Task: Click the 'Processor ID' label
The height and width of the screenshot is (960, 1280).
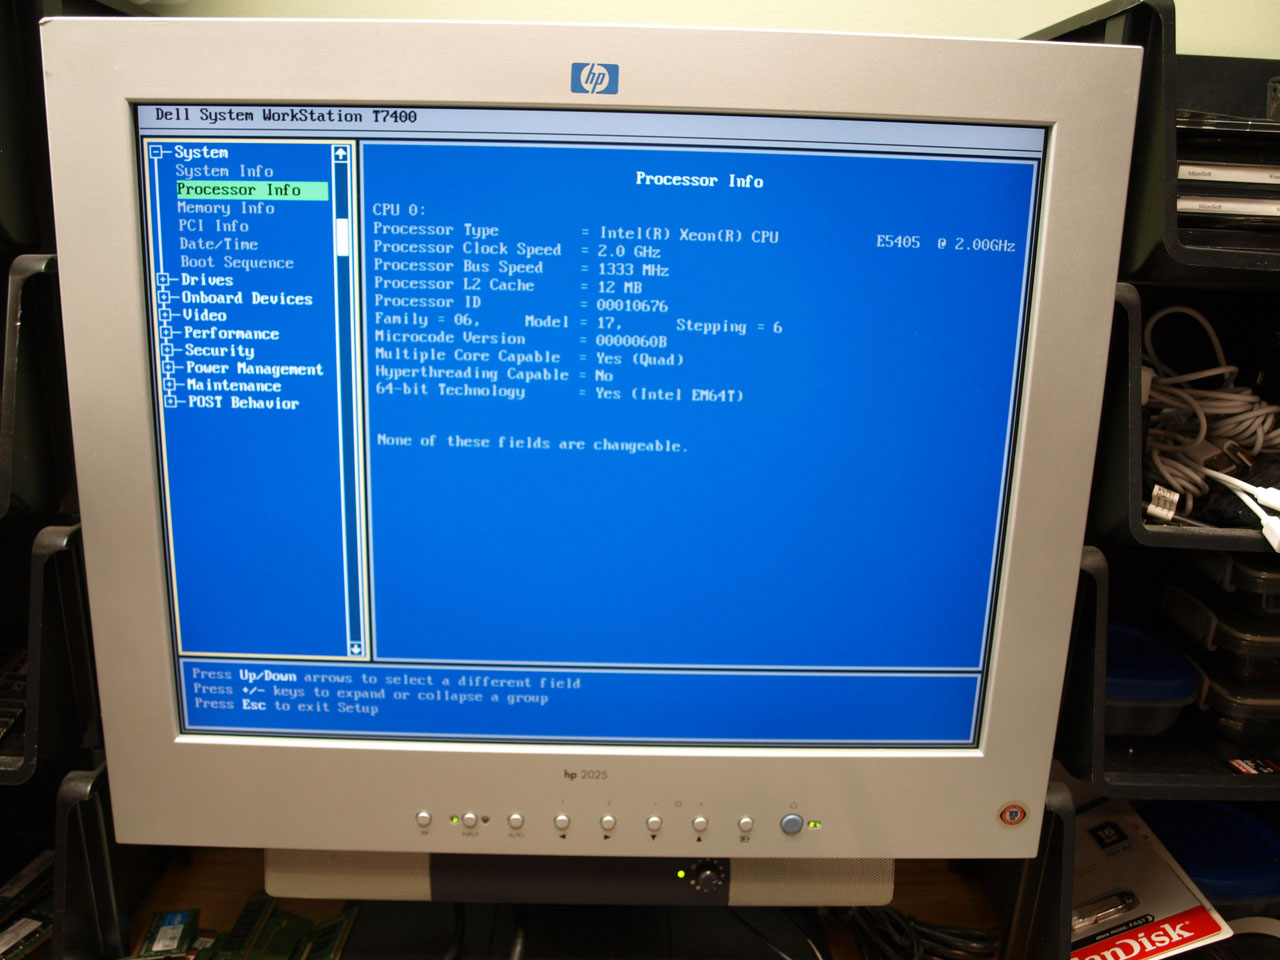Action: coord(427,301)
